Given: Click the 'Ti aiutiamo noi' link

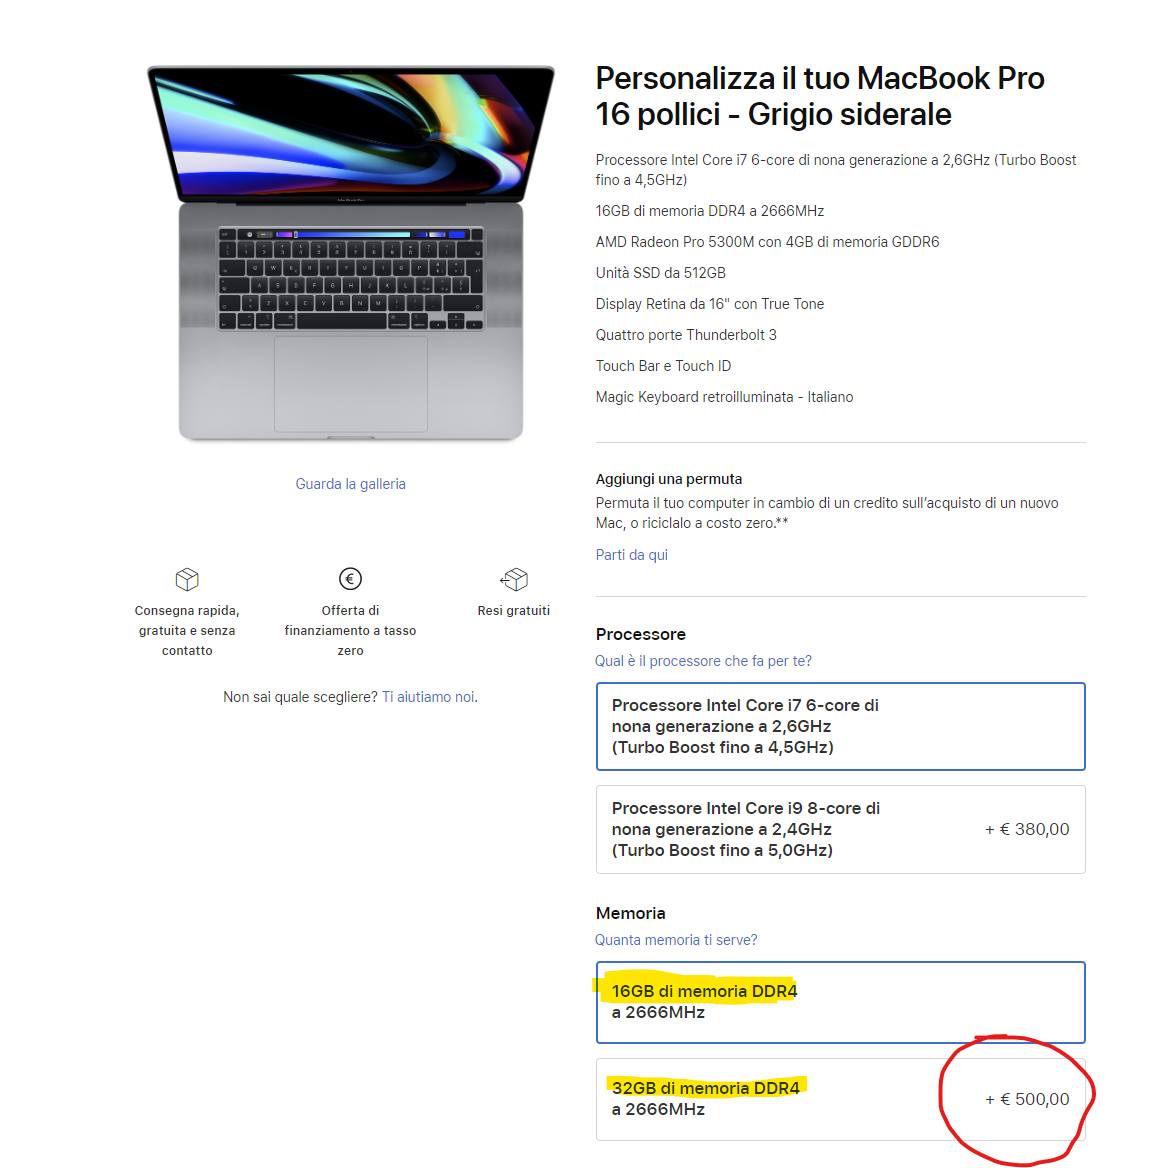Looking at the screenshot, I should (x=428, y=697).
